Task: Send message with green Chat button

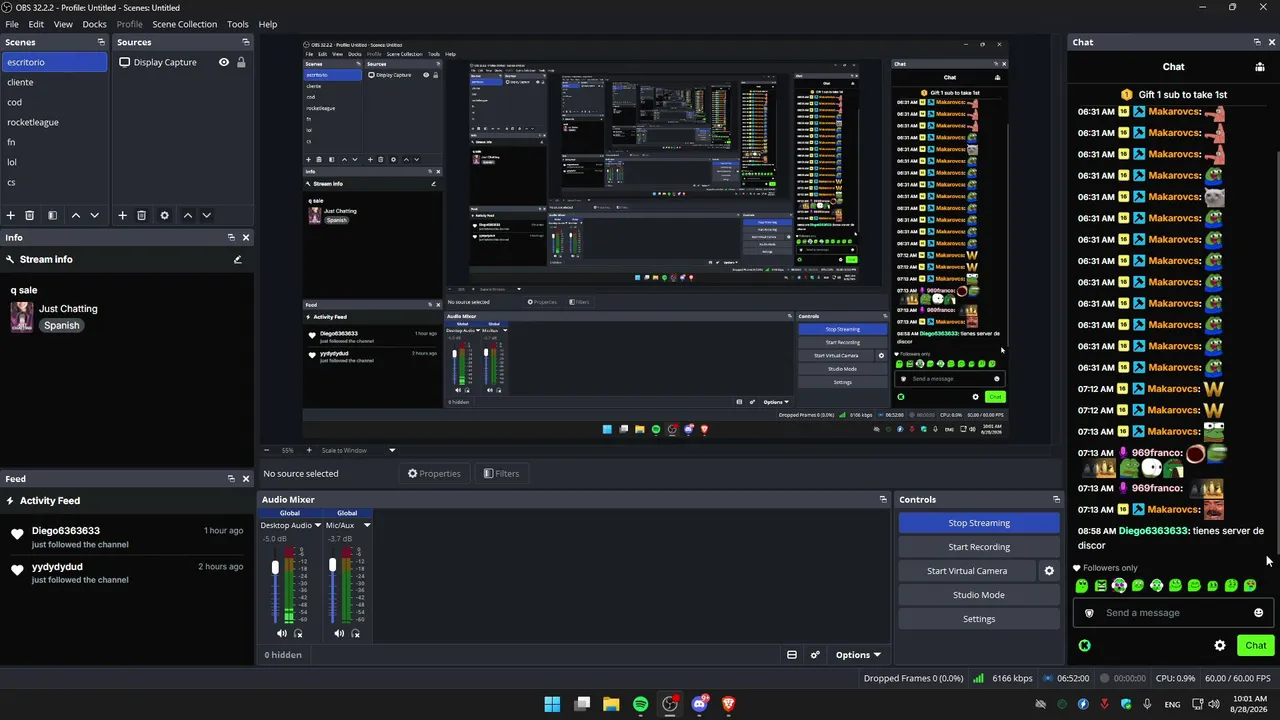Action: (1256, 646)
